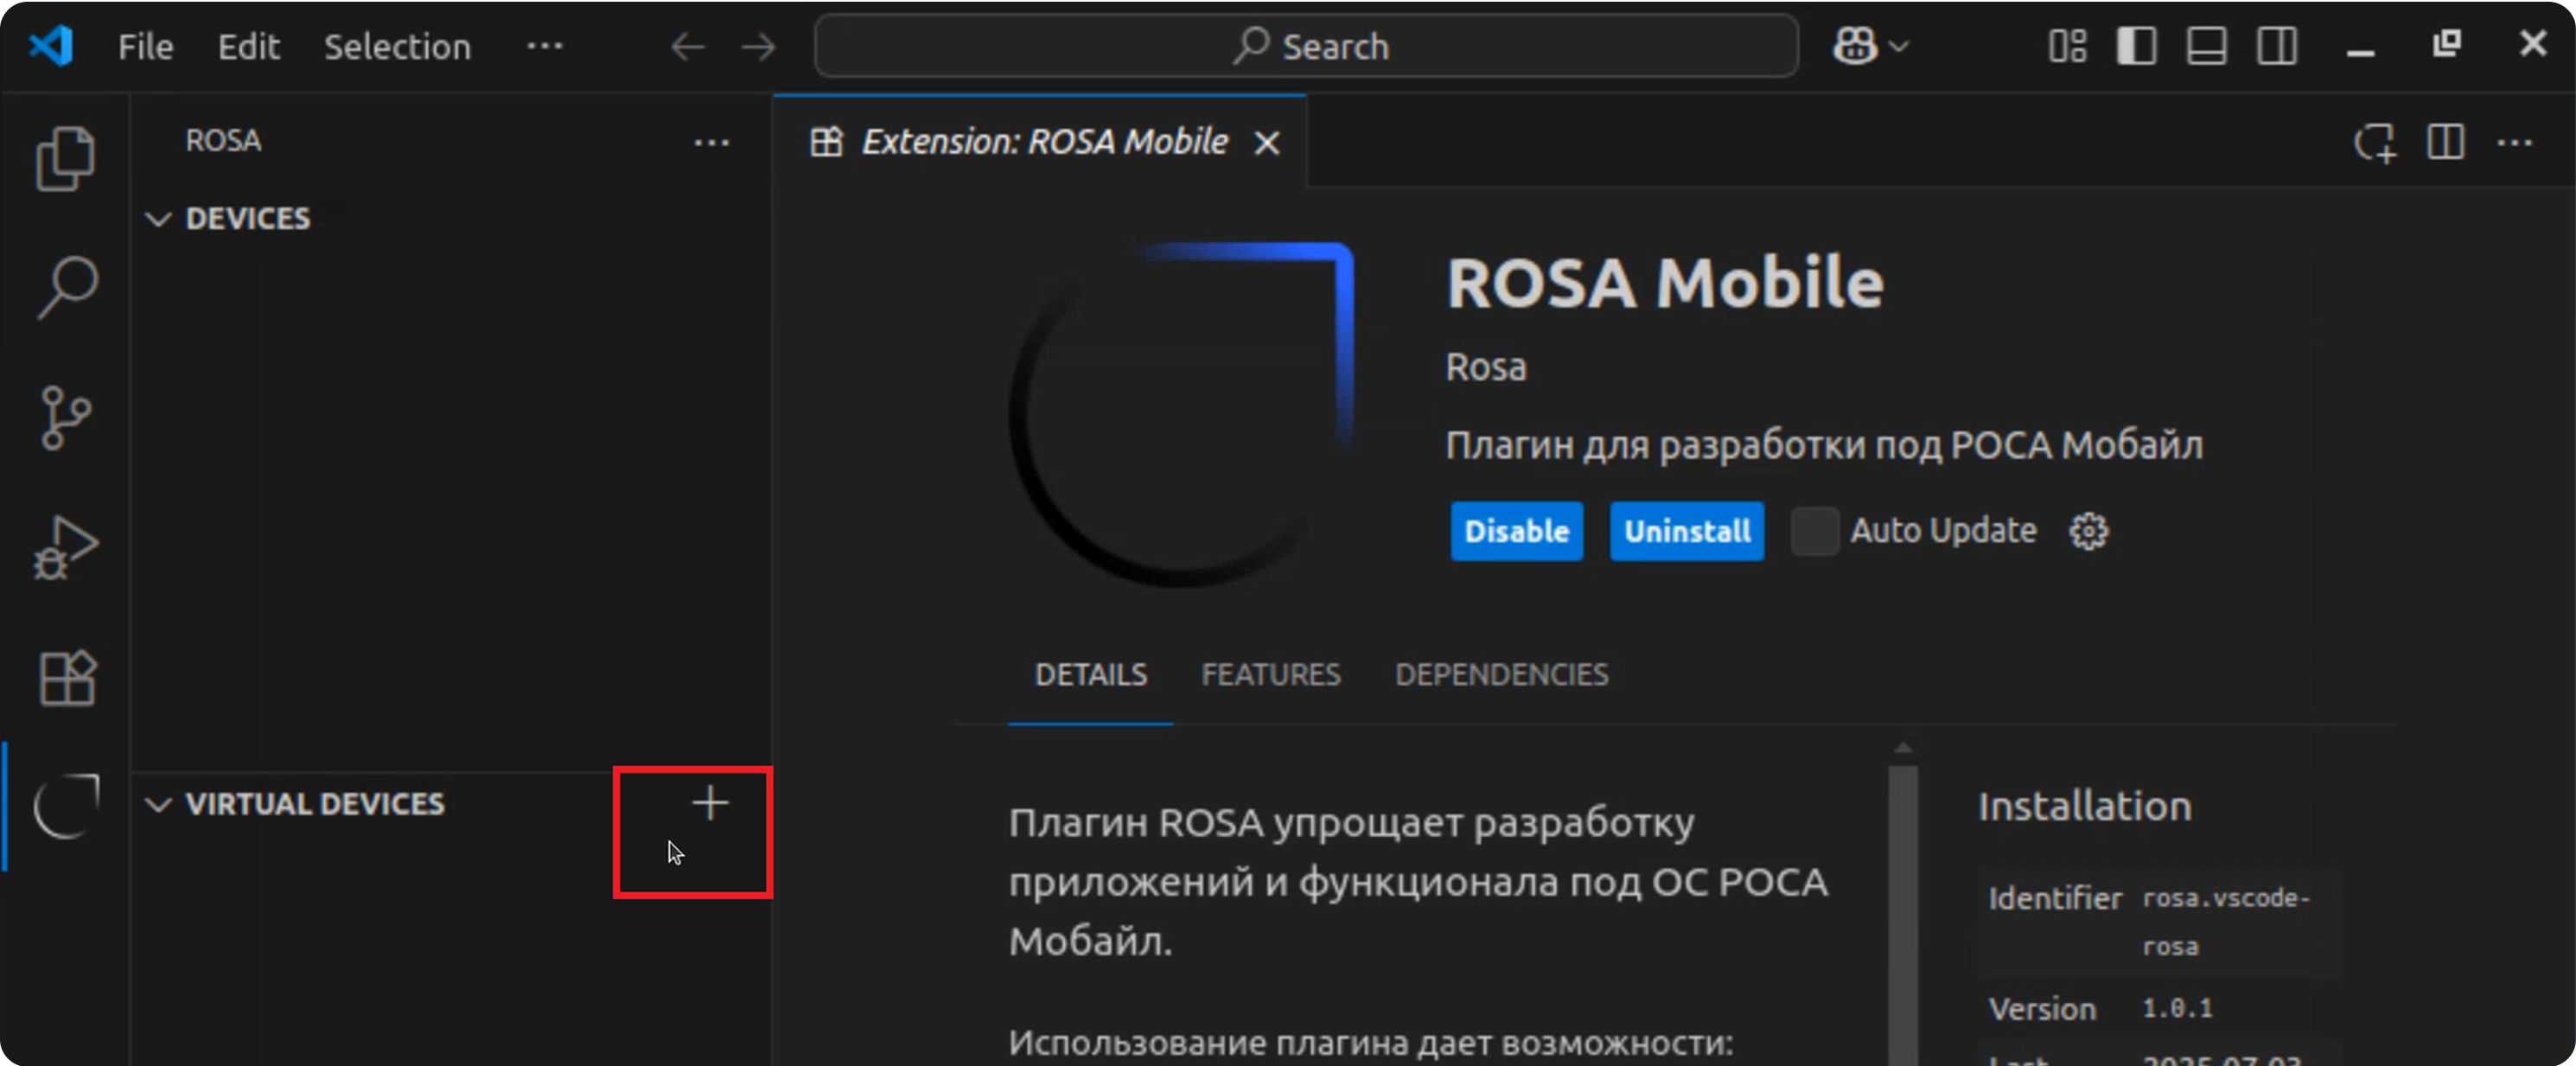Click the Installation heading
Viewport: 2576px width, 1066px height.
(2084, 806)
